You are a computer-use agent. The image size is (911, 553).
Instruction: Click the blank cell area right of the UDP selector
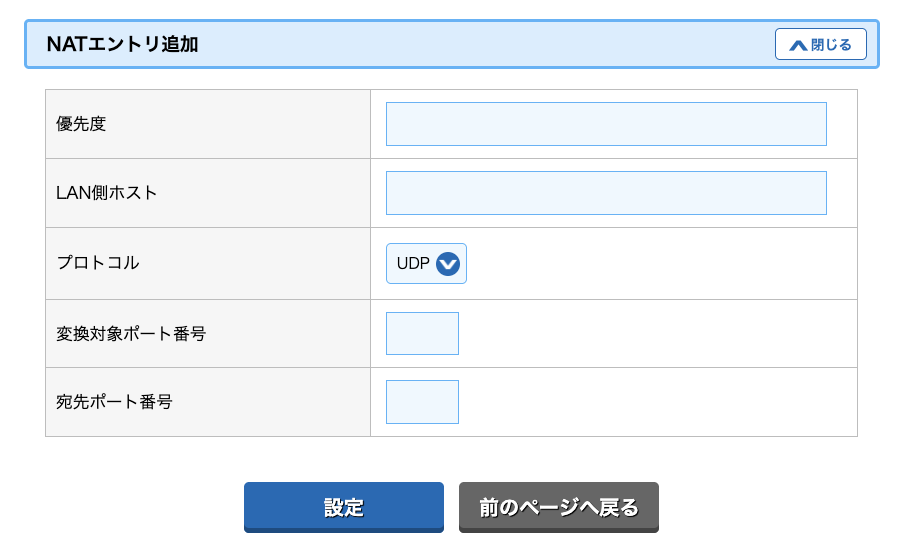coord(661,264)
